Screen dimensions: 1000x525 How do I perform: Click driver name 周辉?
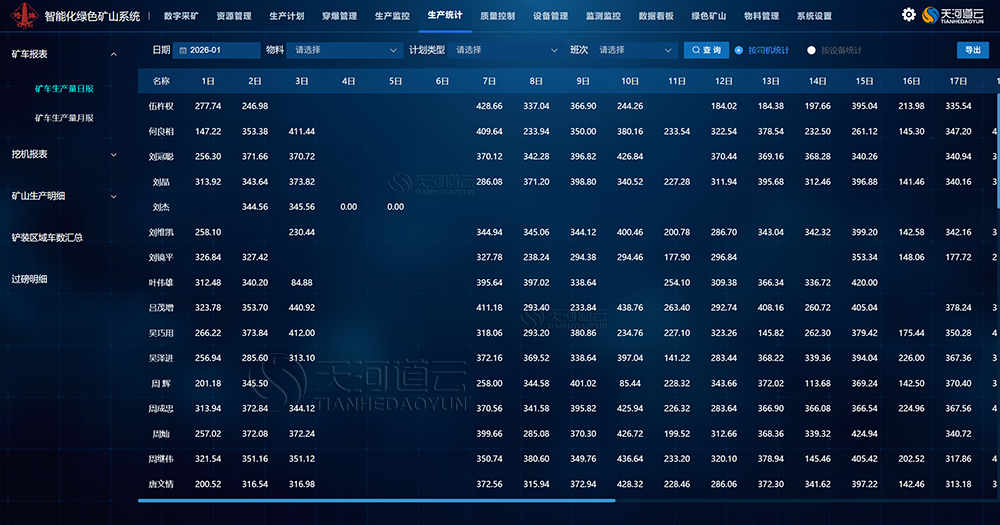(x=161, y=383)
